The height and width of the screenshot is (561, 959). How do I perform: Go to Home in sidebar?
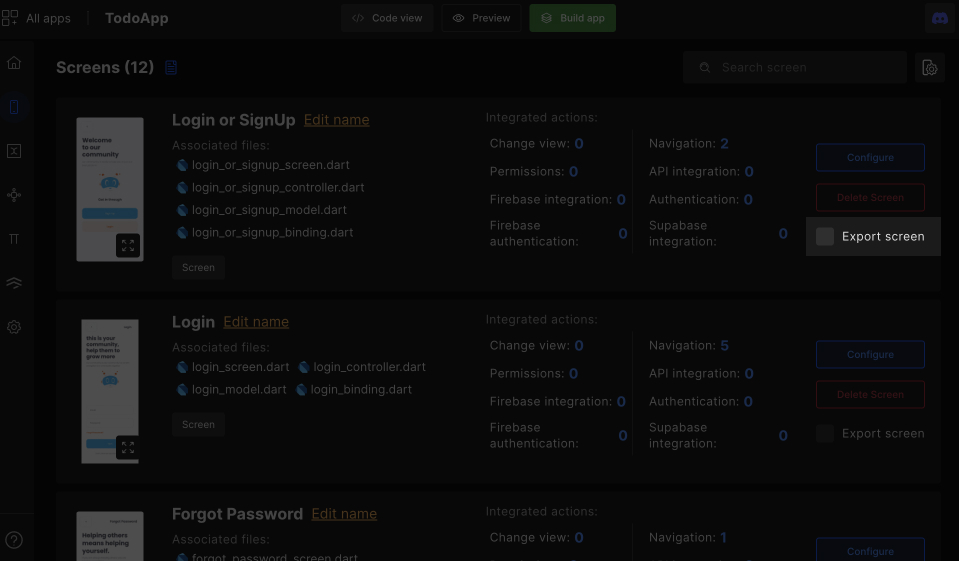pos(14,62)
